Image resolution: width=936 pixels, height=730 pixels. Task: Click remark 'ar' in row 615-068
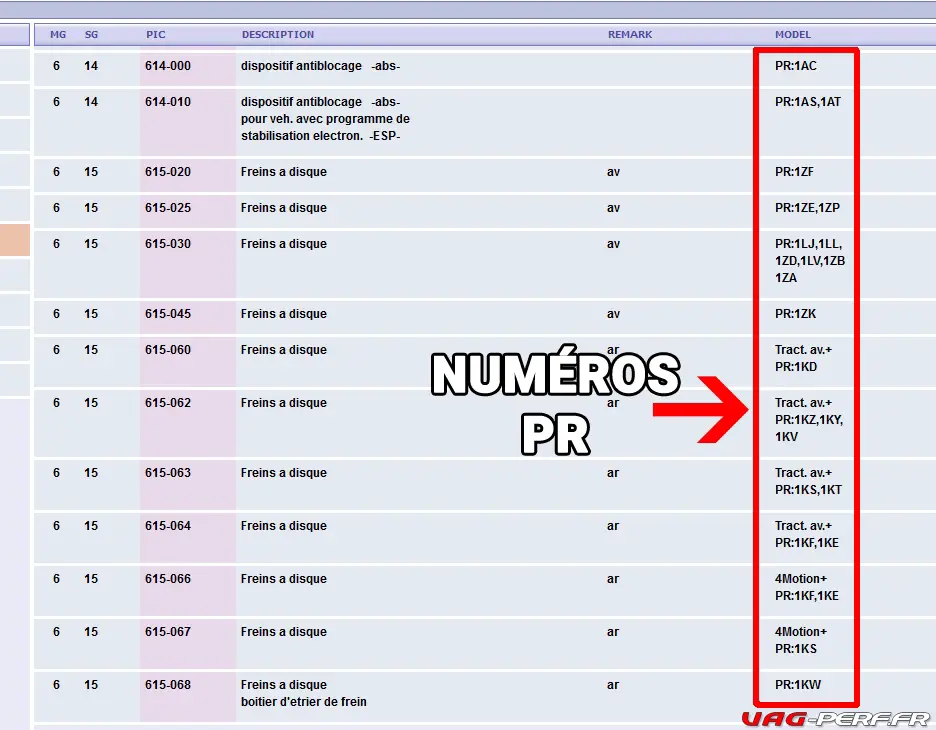612,685
